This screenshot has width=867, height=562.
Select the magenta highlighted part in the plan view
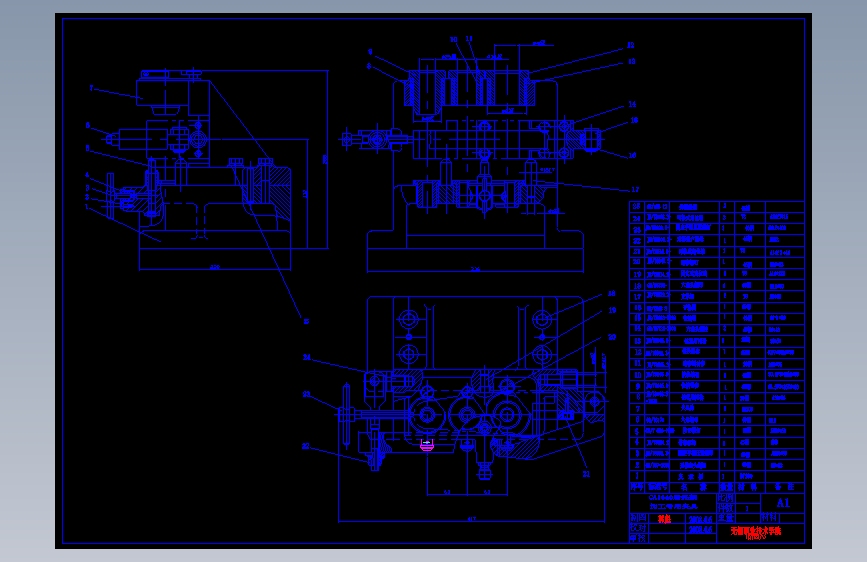[x=427, y=445]
